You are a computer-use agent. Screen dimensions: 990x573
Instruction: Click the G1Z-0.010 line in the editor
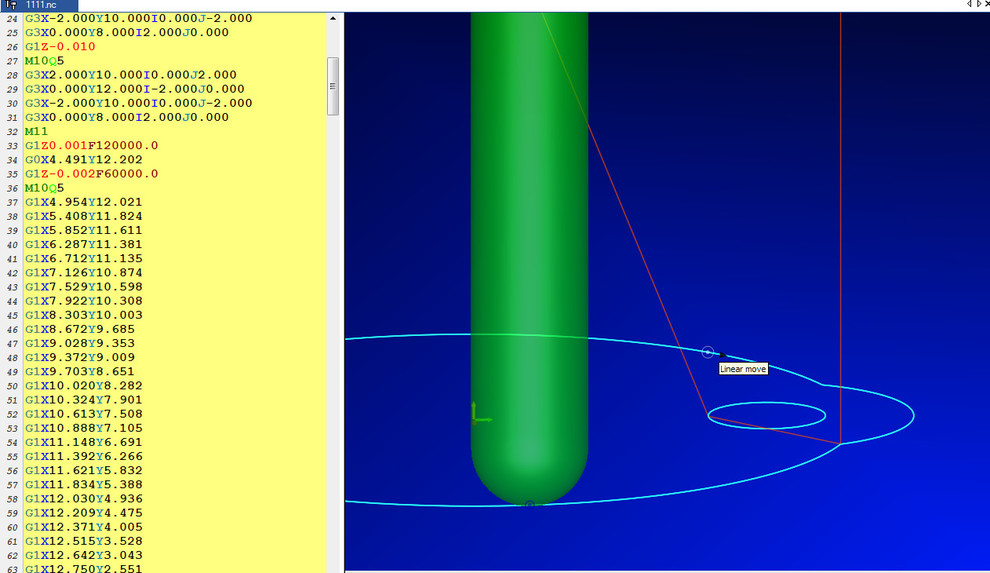(61, 46)
